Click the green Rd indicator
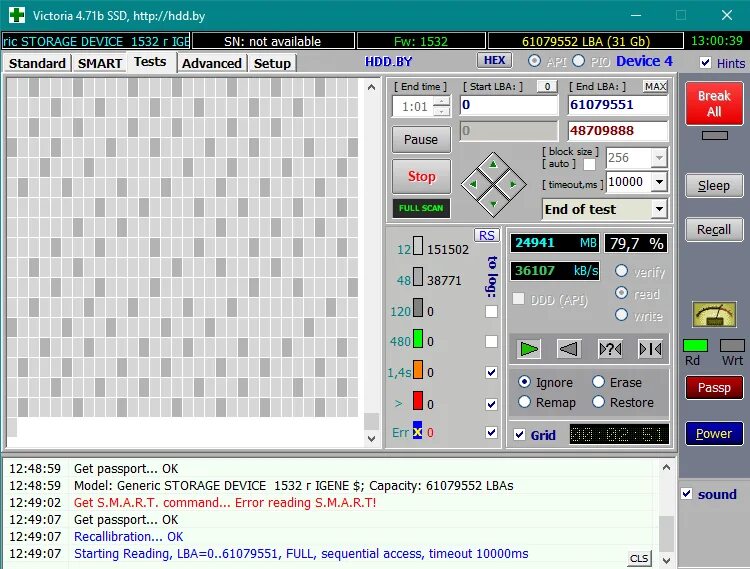 [695, 345]
